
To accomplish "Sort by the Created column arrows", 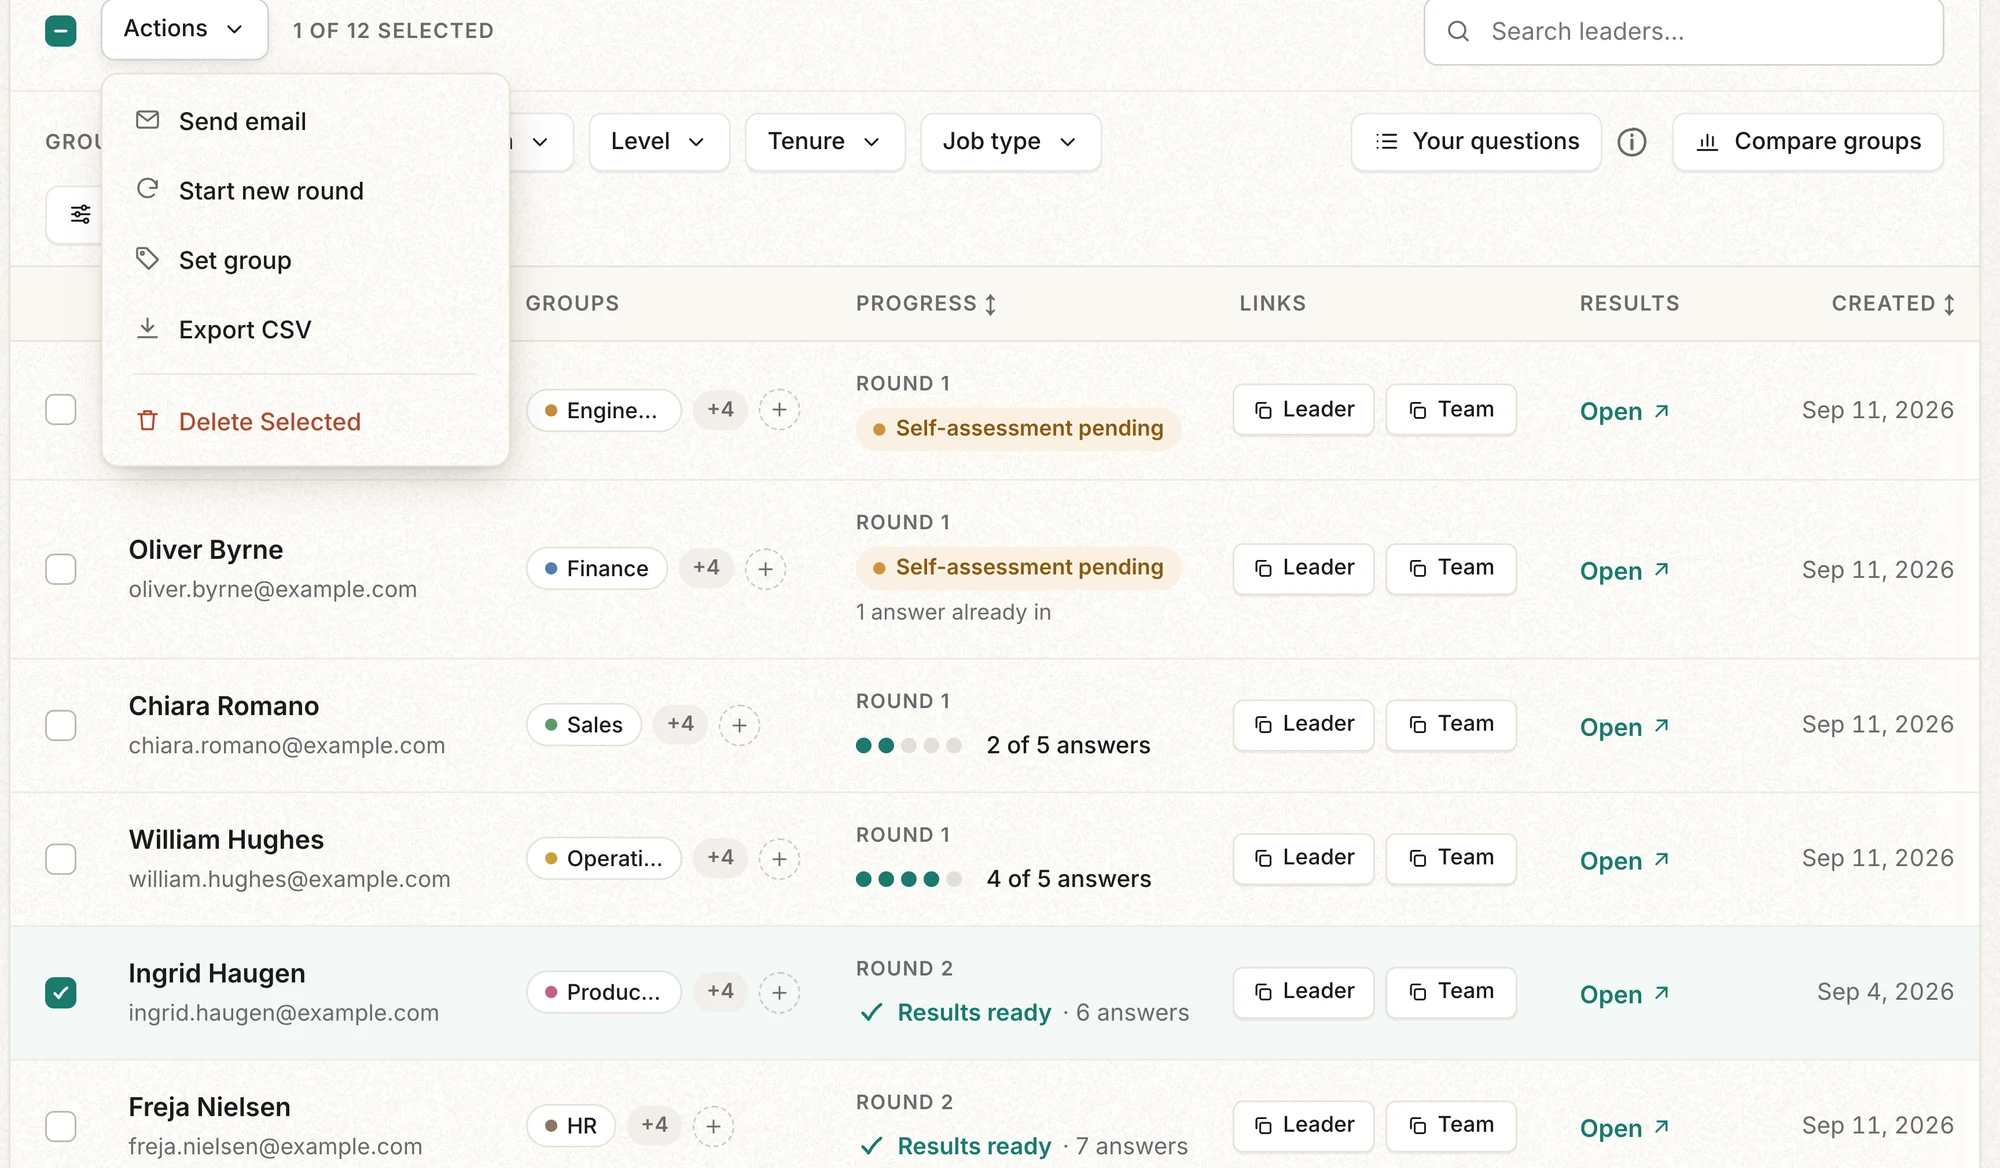I will click(x=1949, y=304).
